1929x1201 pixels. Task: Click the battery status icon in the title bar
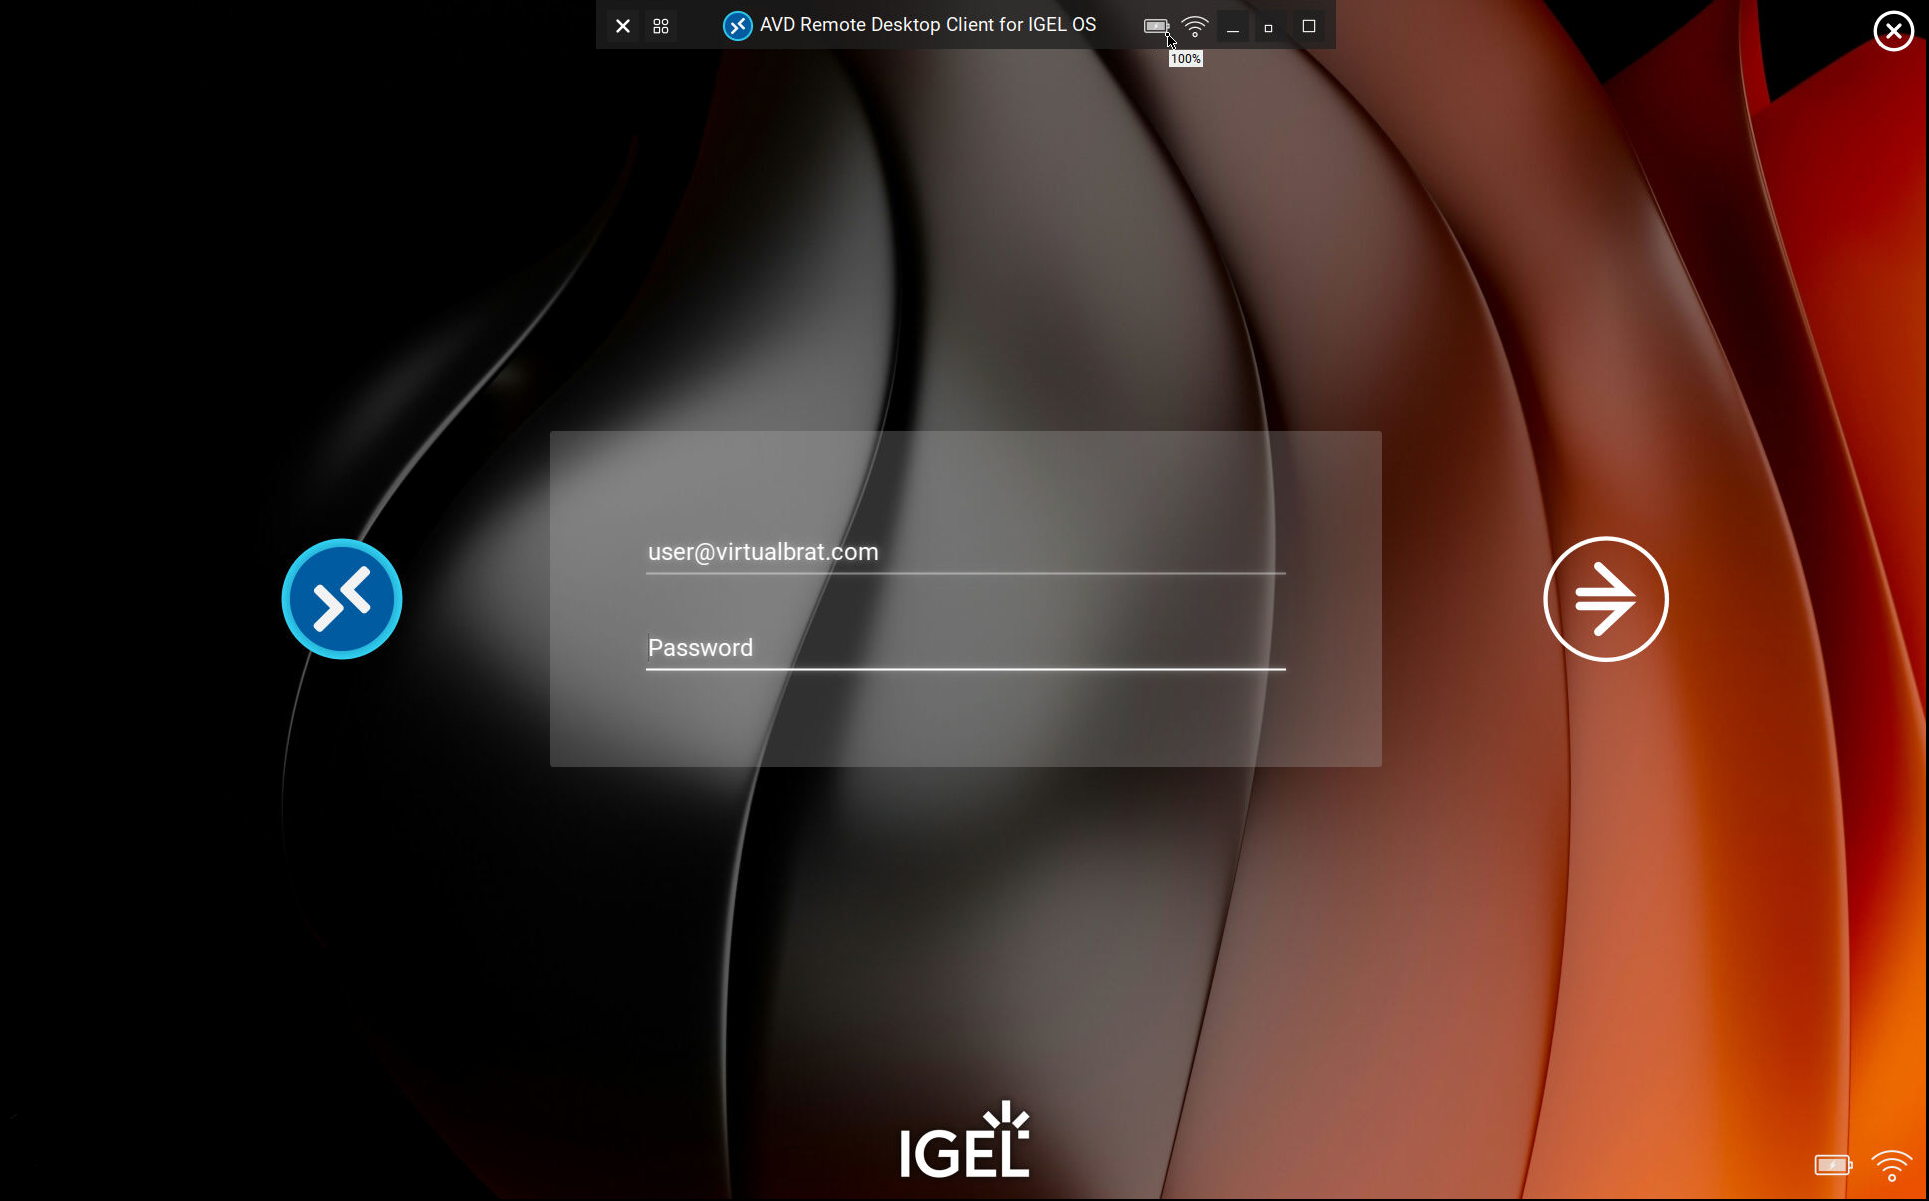[x=1155, y=26]
